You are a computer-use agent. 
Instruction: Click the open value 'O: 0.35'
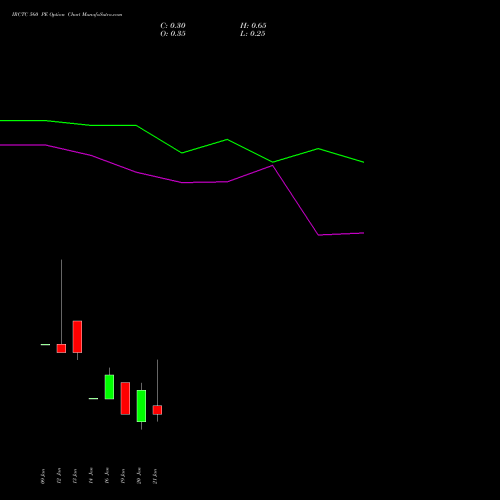coord(173,34)
